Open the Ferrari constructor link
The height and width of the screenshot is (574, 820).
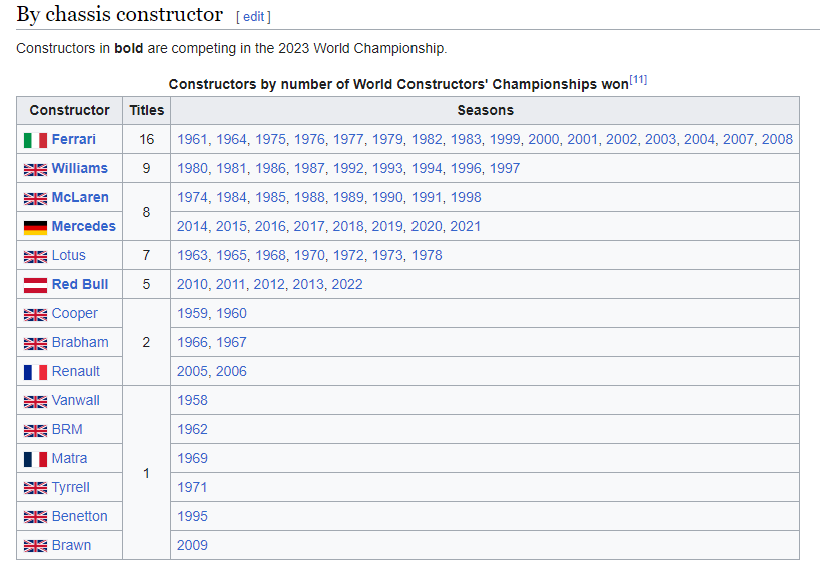click(x=74, y=140)
